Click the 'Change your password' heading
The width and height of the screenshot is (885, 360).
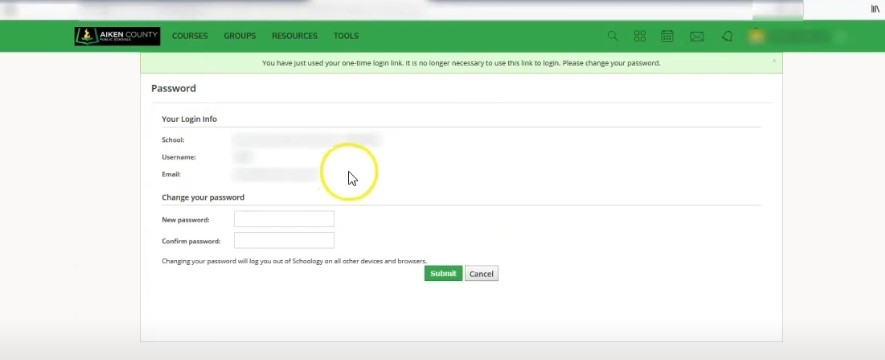203,197
